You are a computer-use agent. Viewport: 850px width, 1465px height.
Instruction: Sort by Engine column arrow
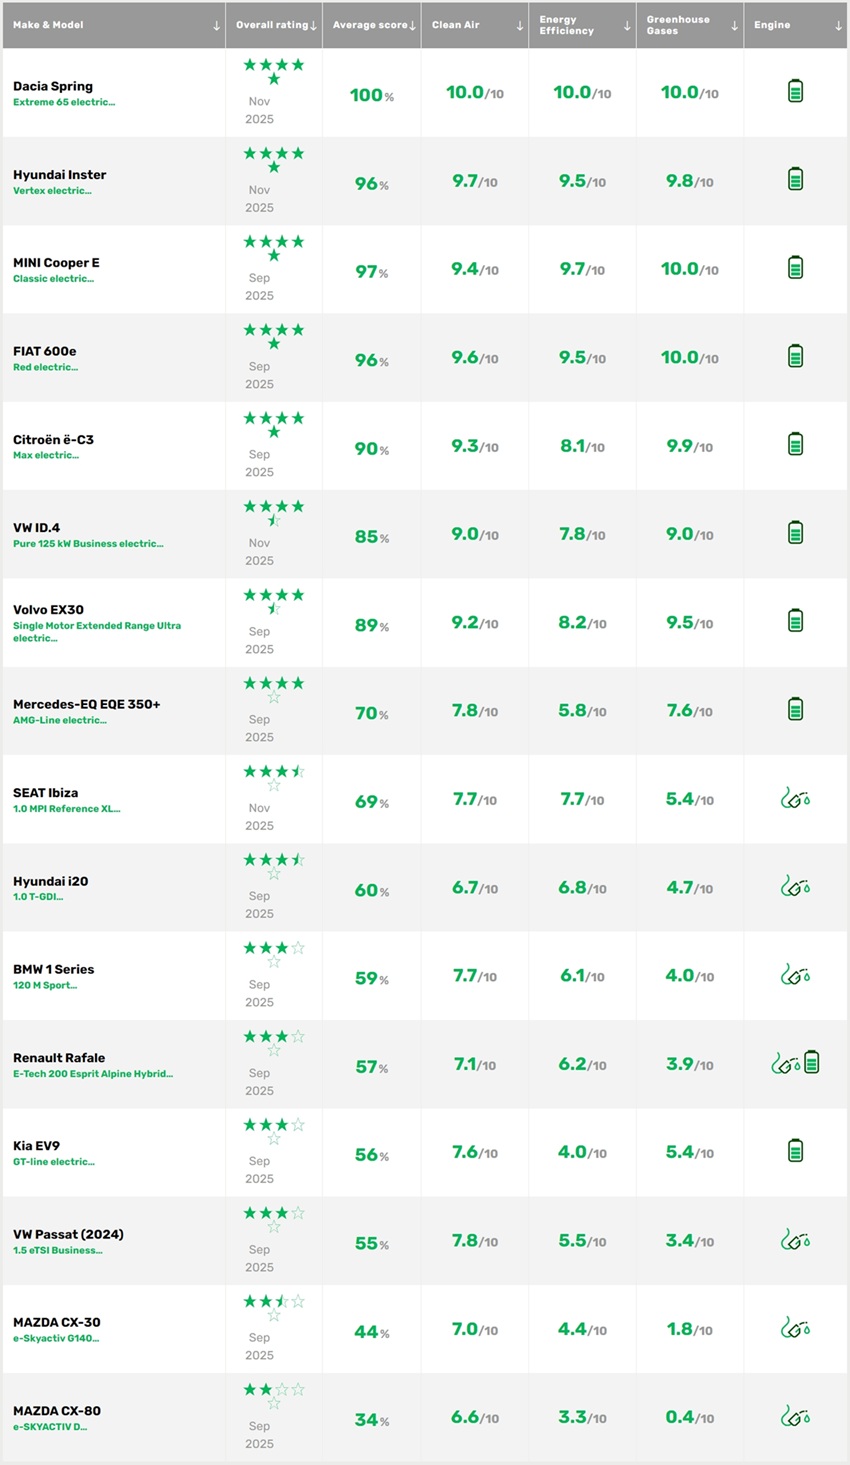click(x=838, y=26)
